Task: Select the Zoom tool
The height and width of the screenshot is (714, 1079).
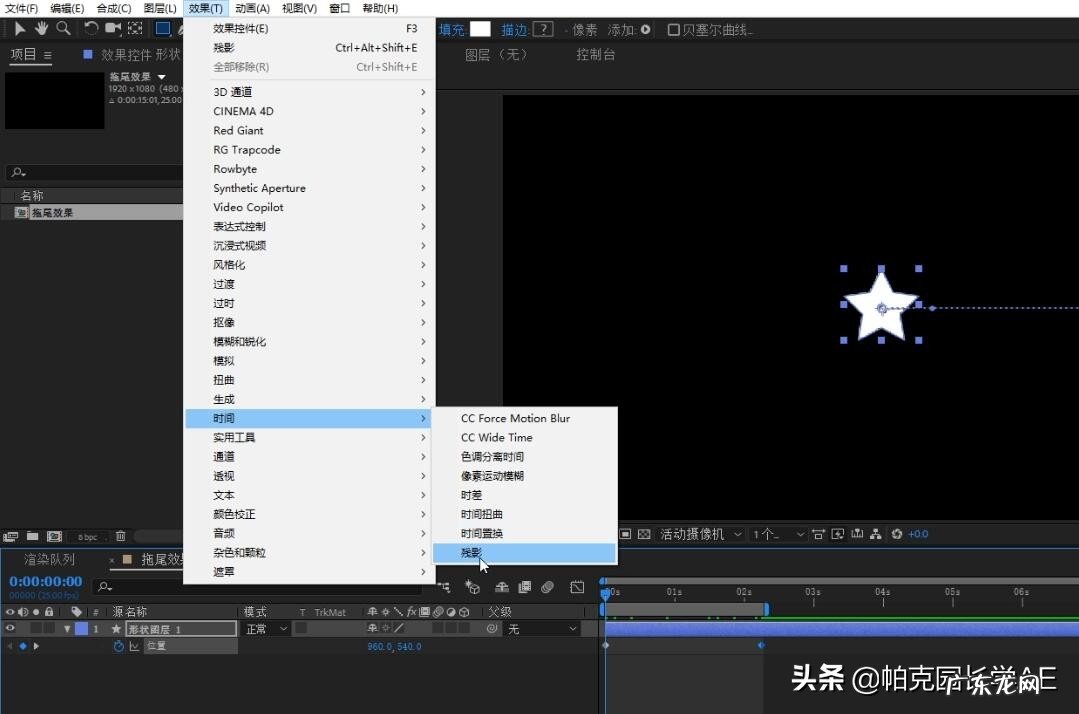Action: [x=63, y=29]
